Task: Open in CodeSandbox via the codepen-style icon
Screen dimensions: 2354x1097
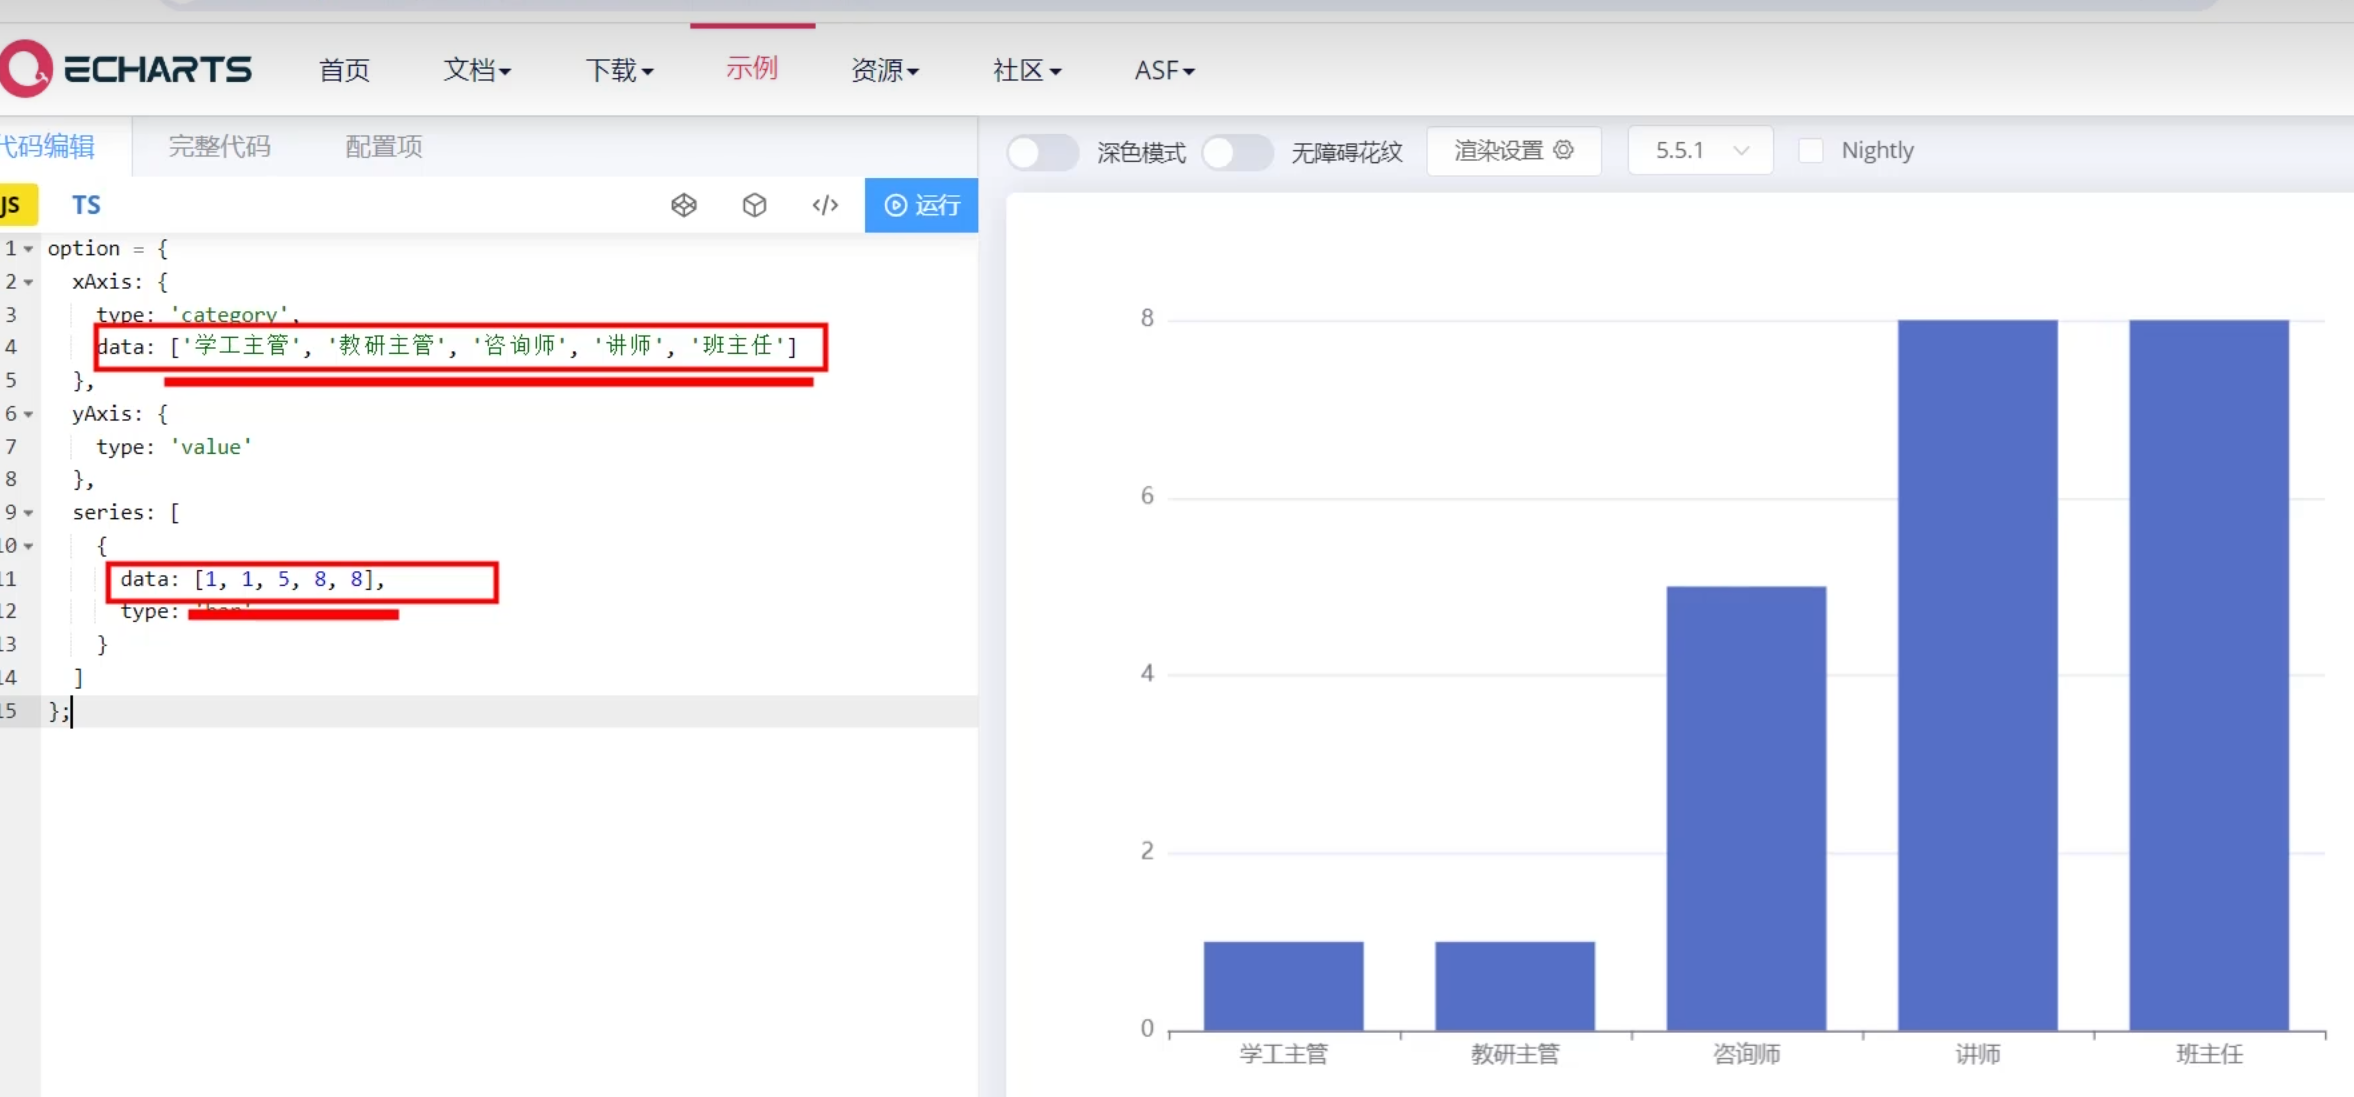Action: pos(684,205)
